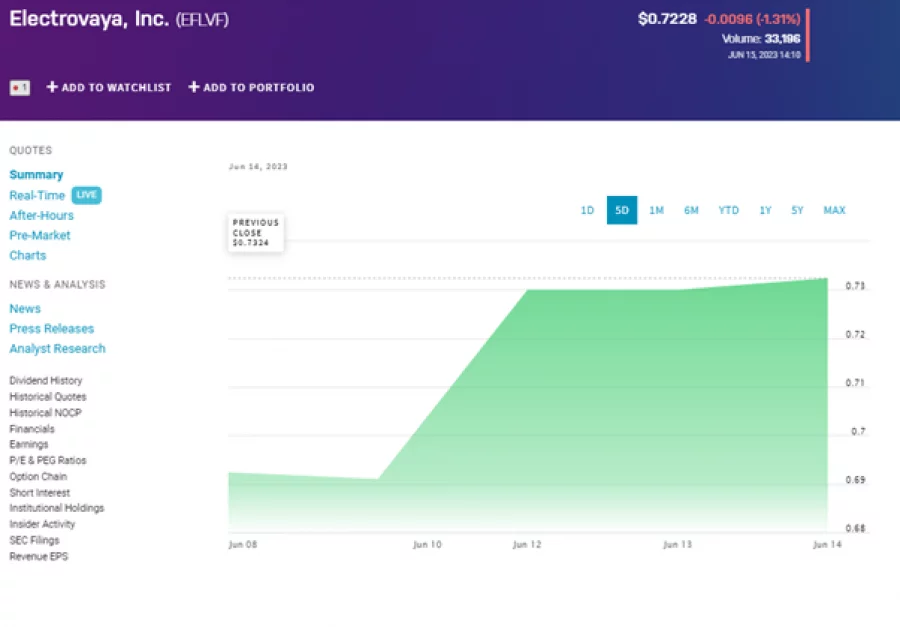The image size is (900, 627).
Task: Open the Charts link in sidebar
Action: coord(28,255)
